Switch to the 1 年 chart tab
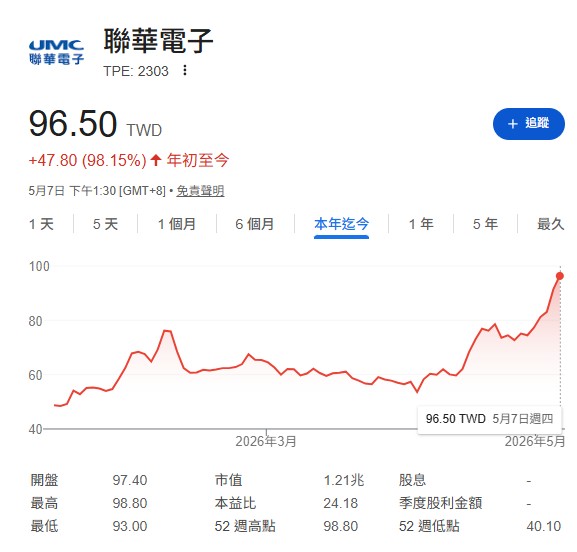Image resolution: width=577 pixels, height=552 pixels. (421, 224)
